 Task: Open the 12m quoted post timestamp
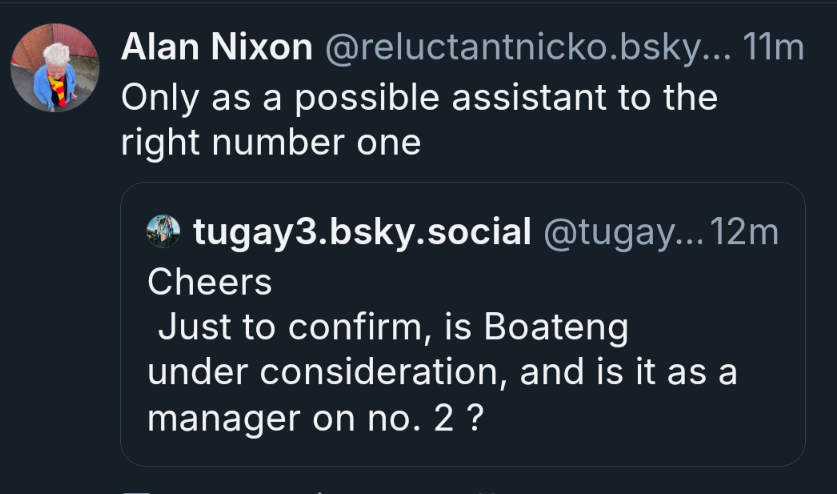pos(744,232)
